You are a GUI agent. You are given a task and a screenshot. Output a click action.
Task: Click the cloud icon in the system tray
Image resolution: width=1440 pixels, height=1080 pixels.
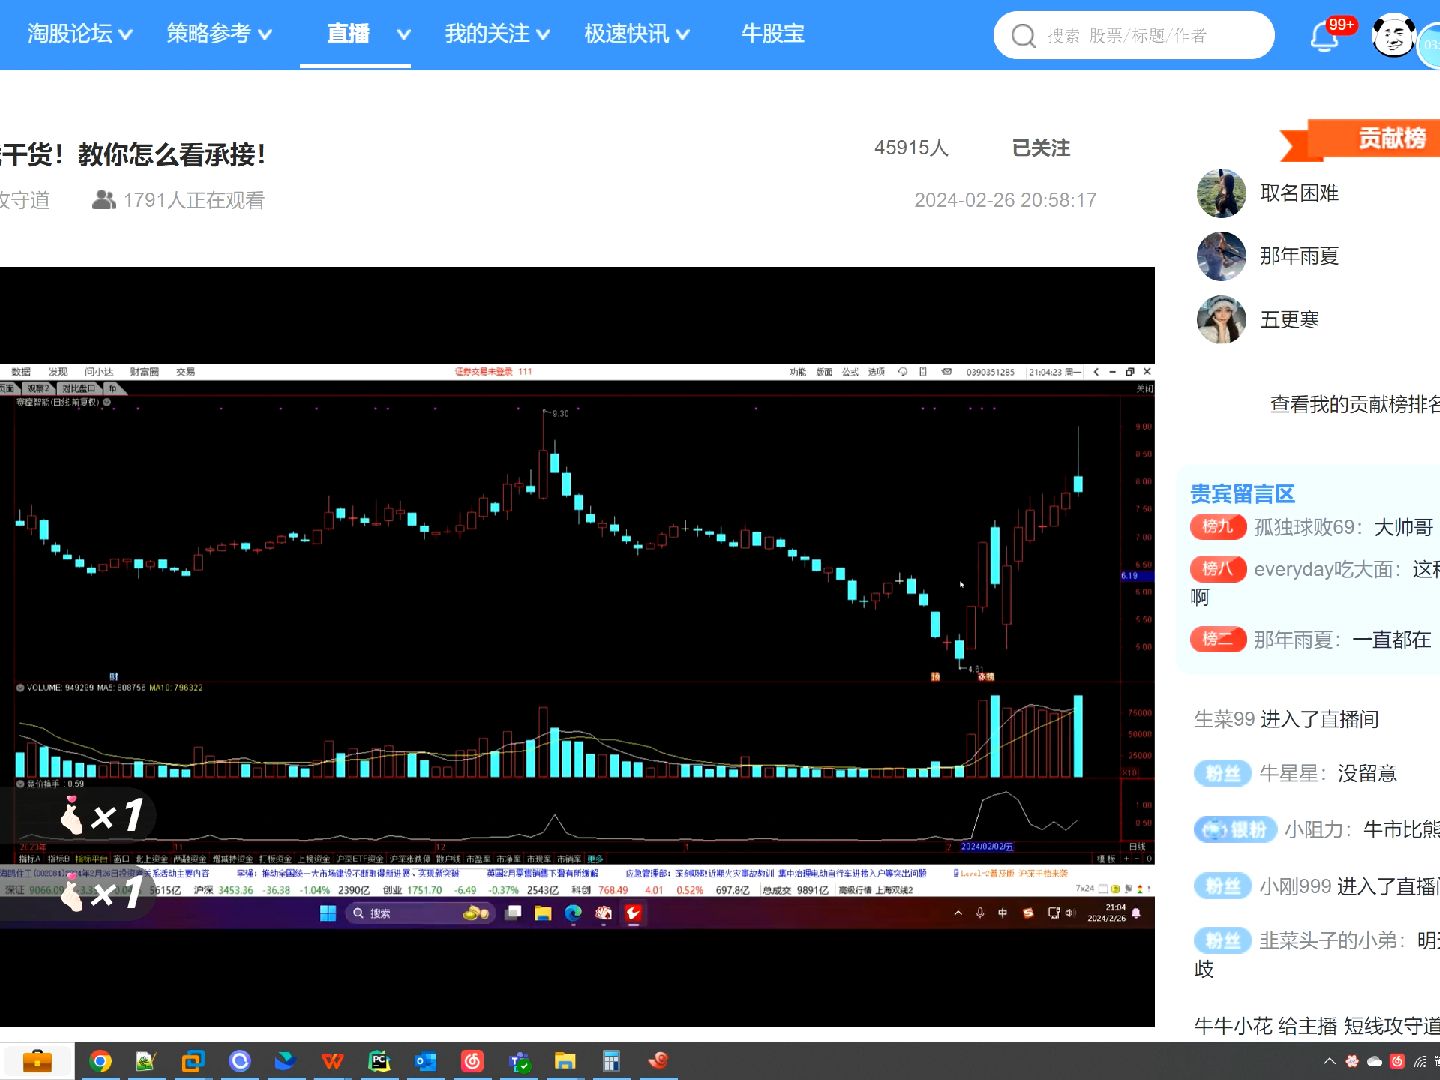[1374, 1061]
